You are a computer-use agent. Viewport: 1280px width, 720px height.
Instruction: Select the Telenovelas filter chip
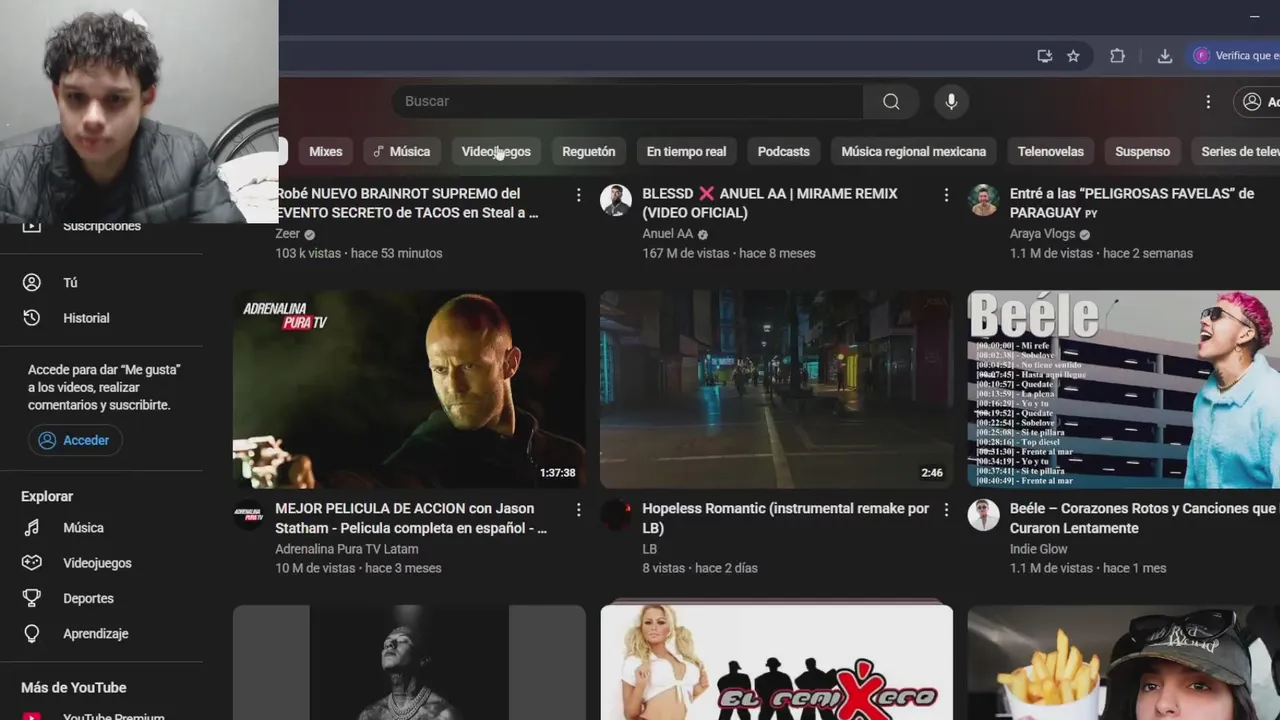(x=1050, y=152)
